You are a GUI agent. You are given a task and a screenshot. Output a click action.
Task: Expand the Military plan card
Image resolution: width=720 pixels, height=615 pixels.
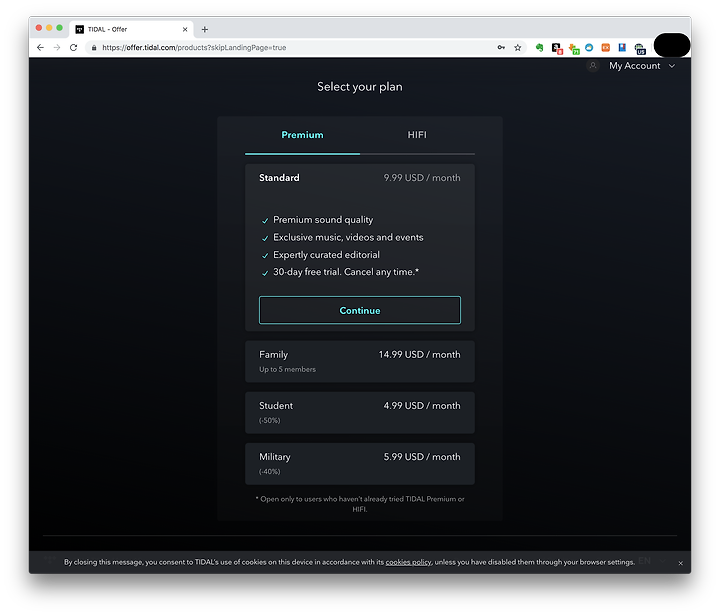click(360, 463)
